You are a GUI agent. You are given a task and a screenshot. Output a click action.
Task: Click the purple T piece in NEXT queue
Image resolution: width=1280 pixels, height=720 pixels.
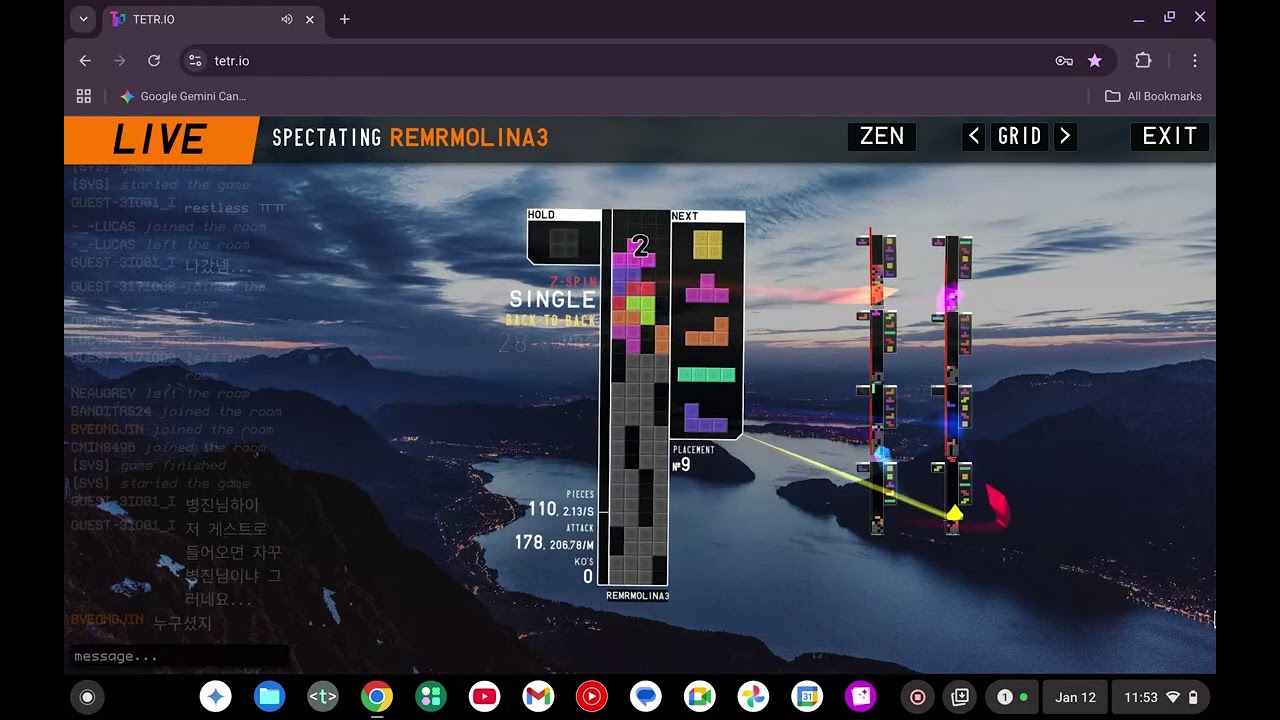(707, 288)
